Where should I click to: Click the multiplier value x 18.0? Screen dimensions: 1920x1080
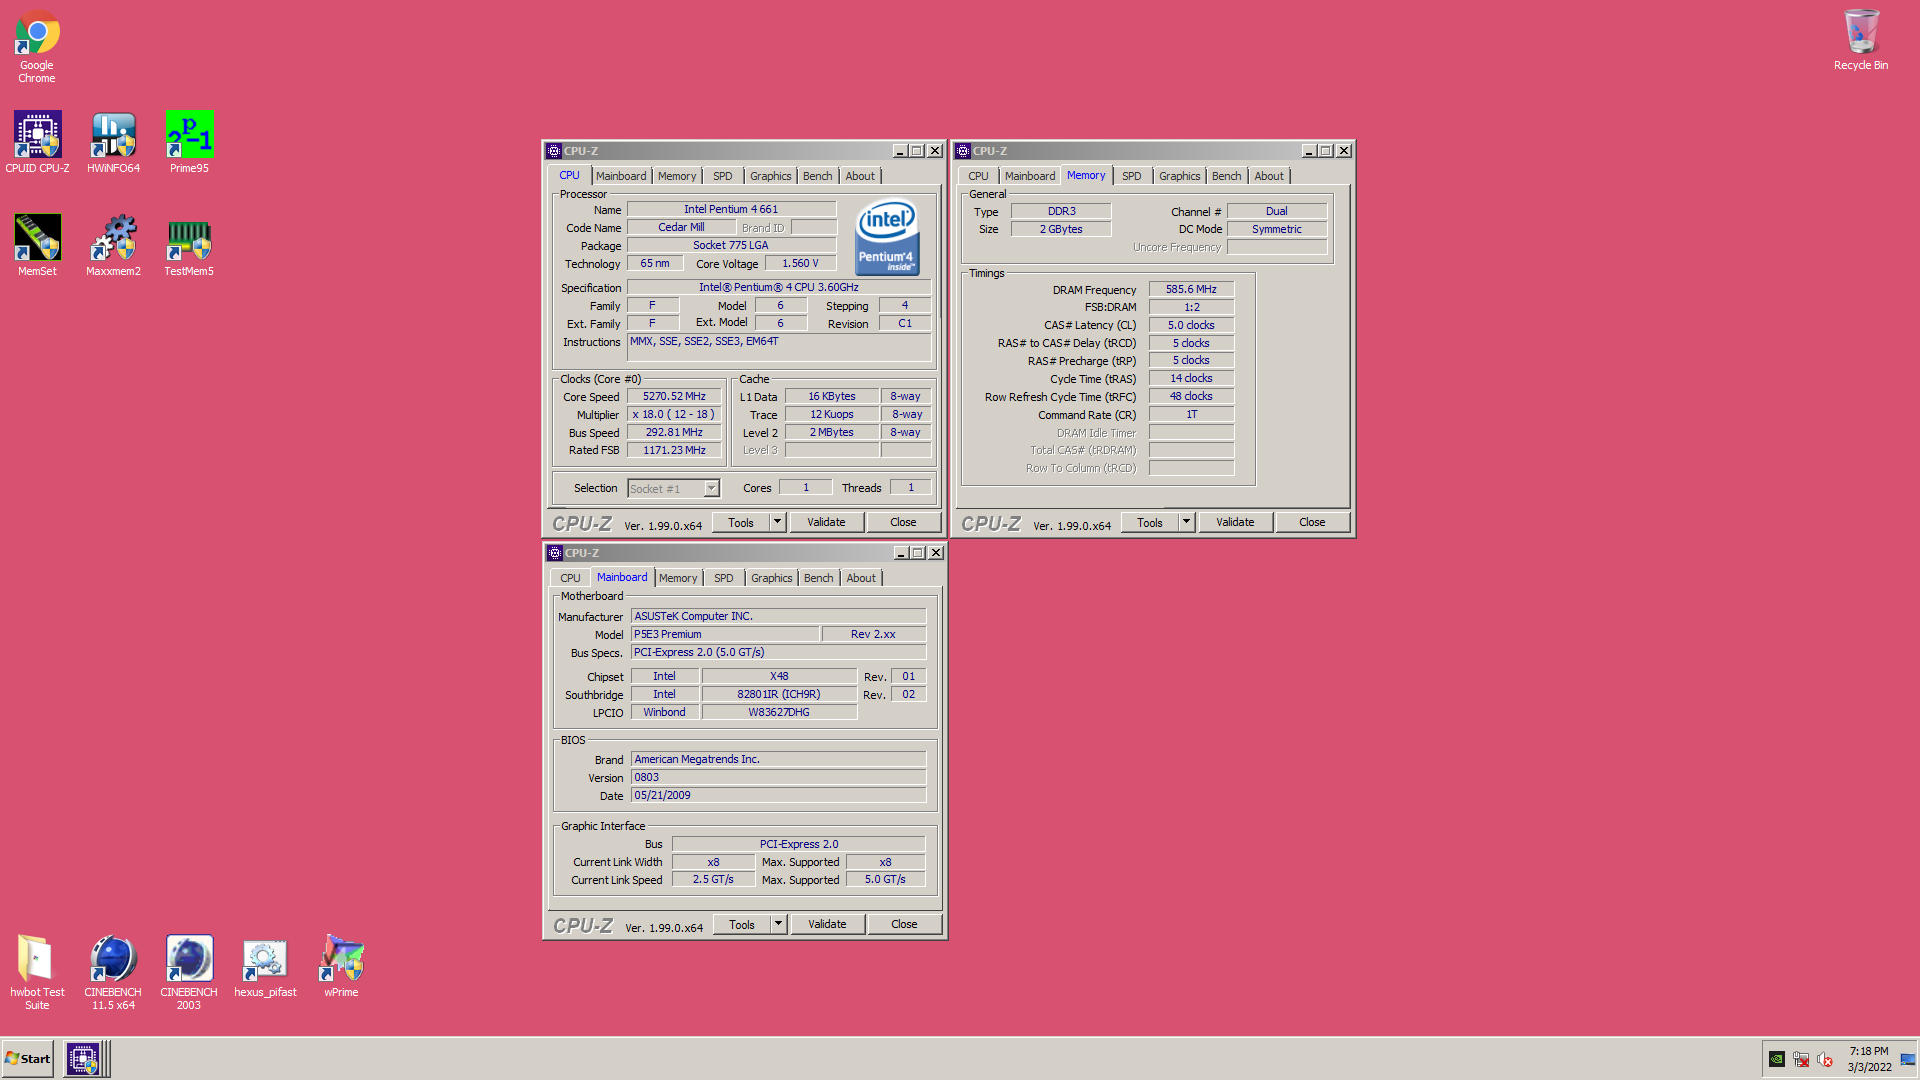[x=674, y=415]
